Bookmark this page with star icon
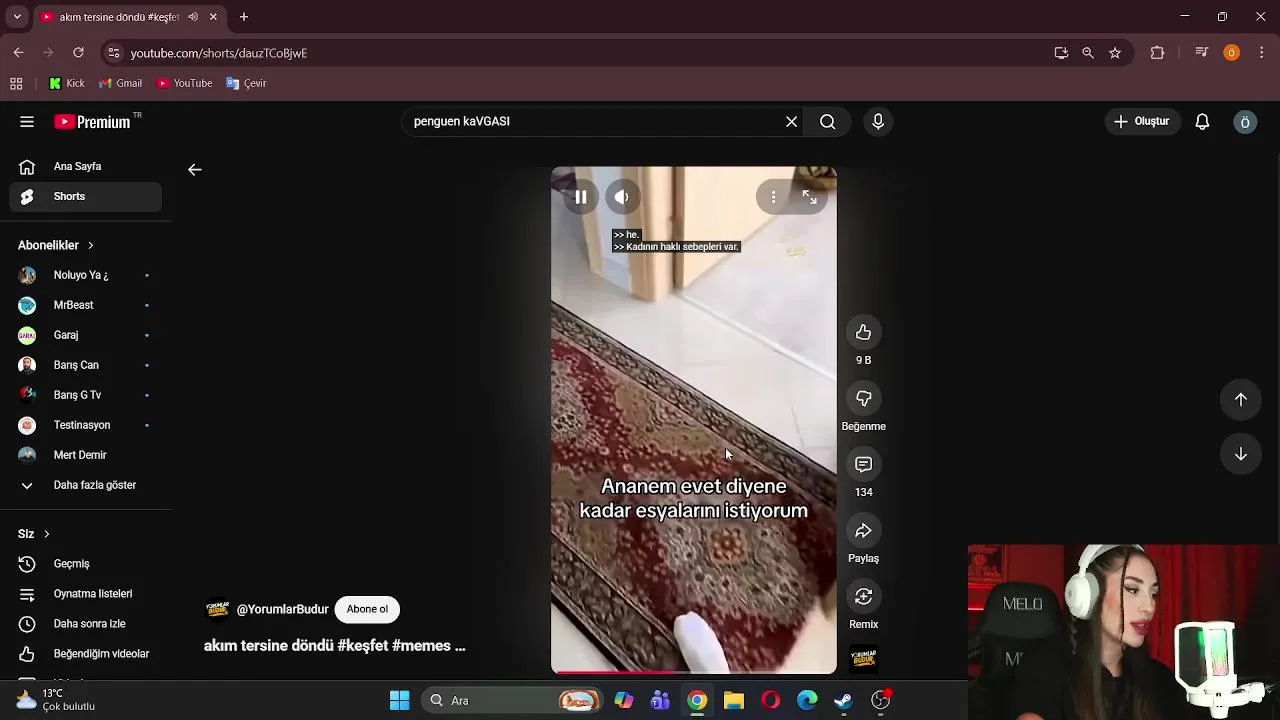 pos(1115,53)
